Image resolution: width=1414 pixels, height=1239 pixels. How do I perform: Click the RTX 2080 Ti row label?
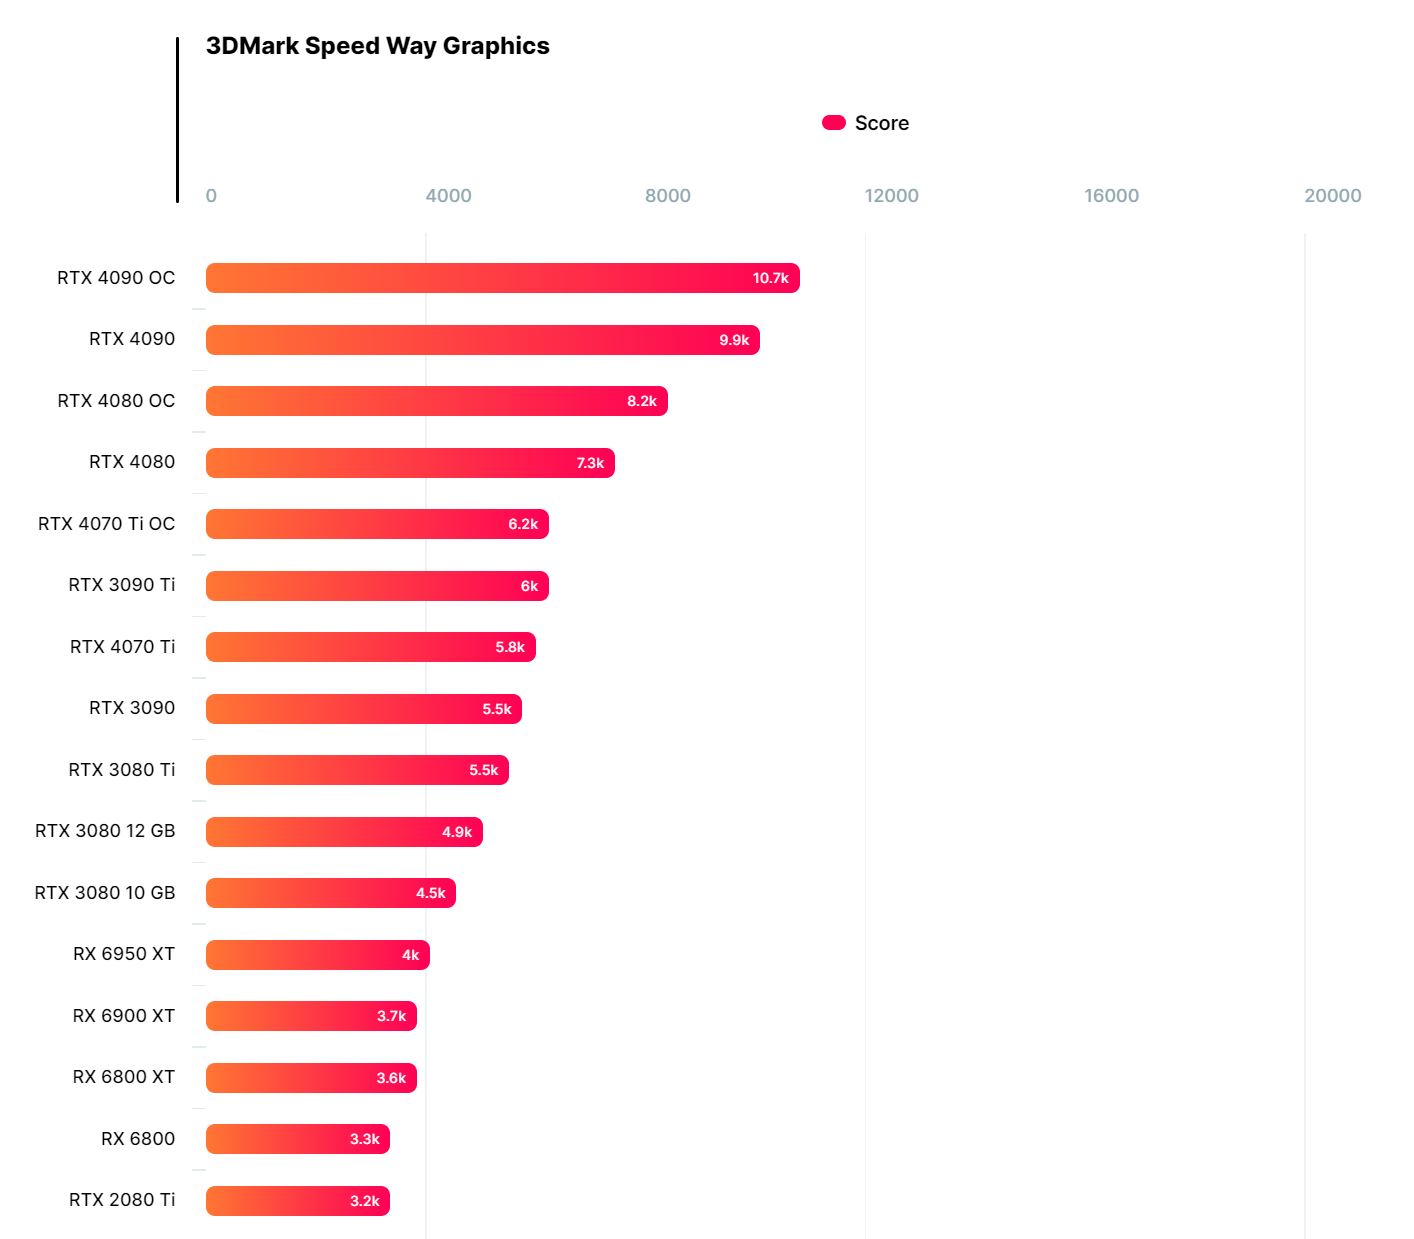tap(122, 1200)
